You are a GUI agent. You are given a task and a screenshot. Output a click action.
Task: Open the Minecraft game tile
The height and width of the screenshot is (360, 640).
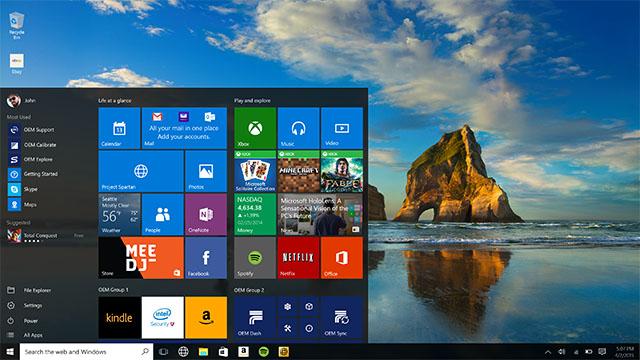298,171
